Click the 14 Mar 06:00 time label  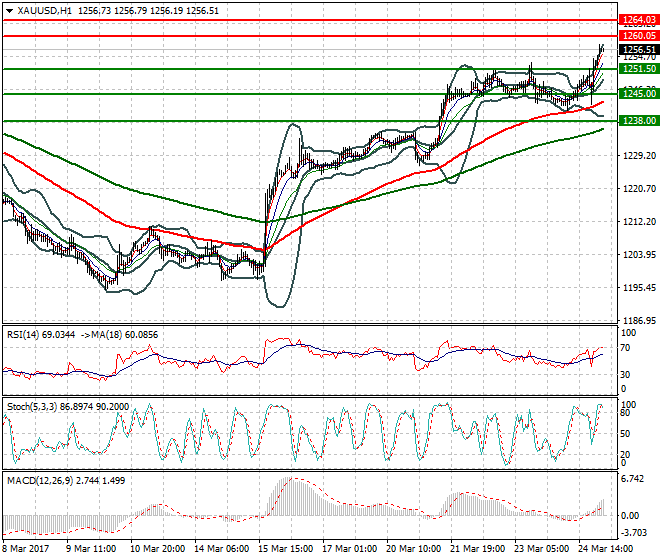(221, 549)
